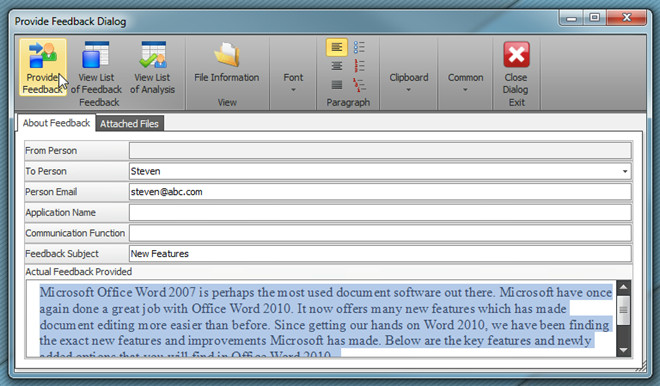This screenshot has width=660, height=386.
Task: Click the 'Person Email' label
Action: (51, 192)
